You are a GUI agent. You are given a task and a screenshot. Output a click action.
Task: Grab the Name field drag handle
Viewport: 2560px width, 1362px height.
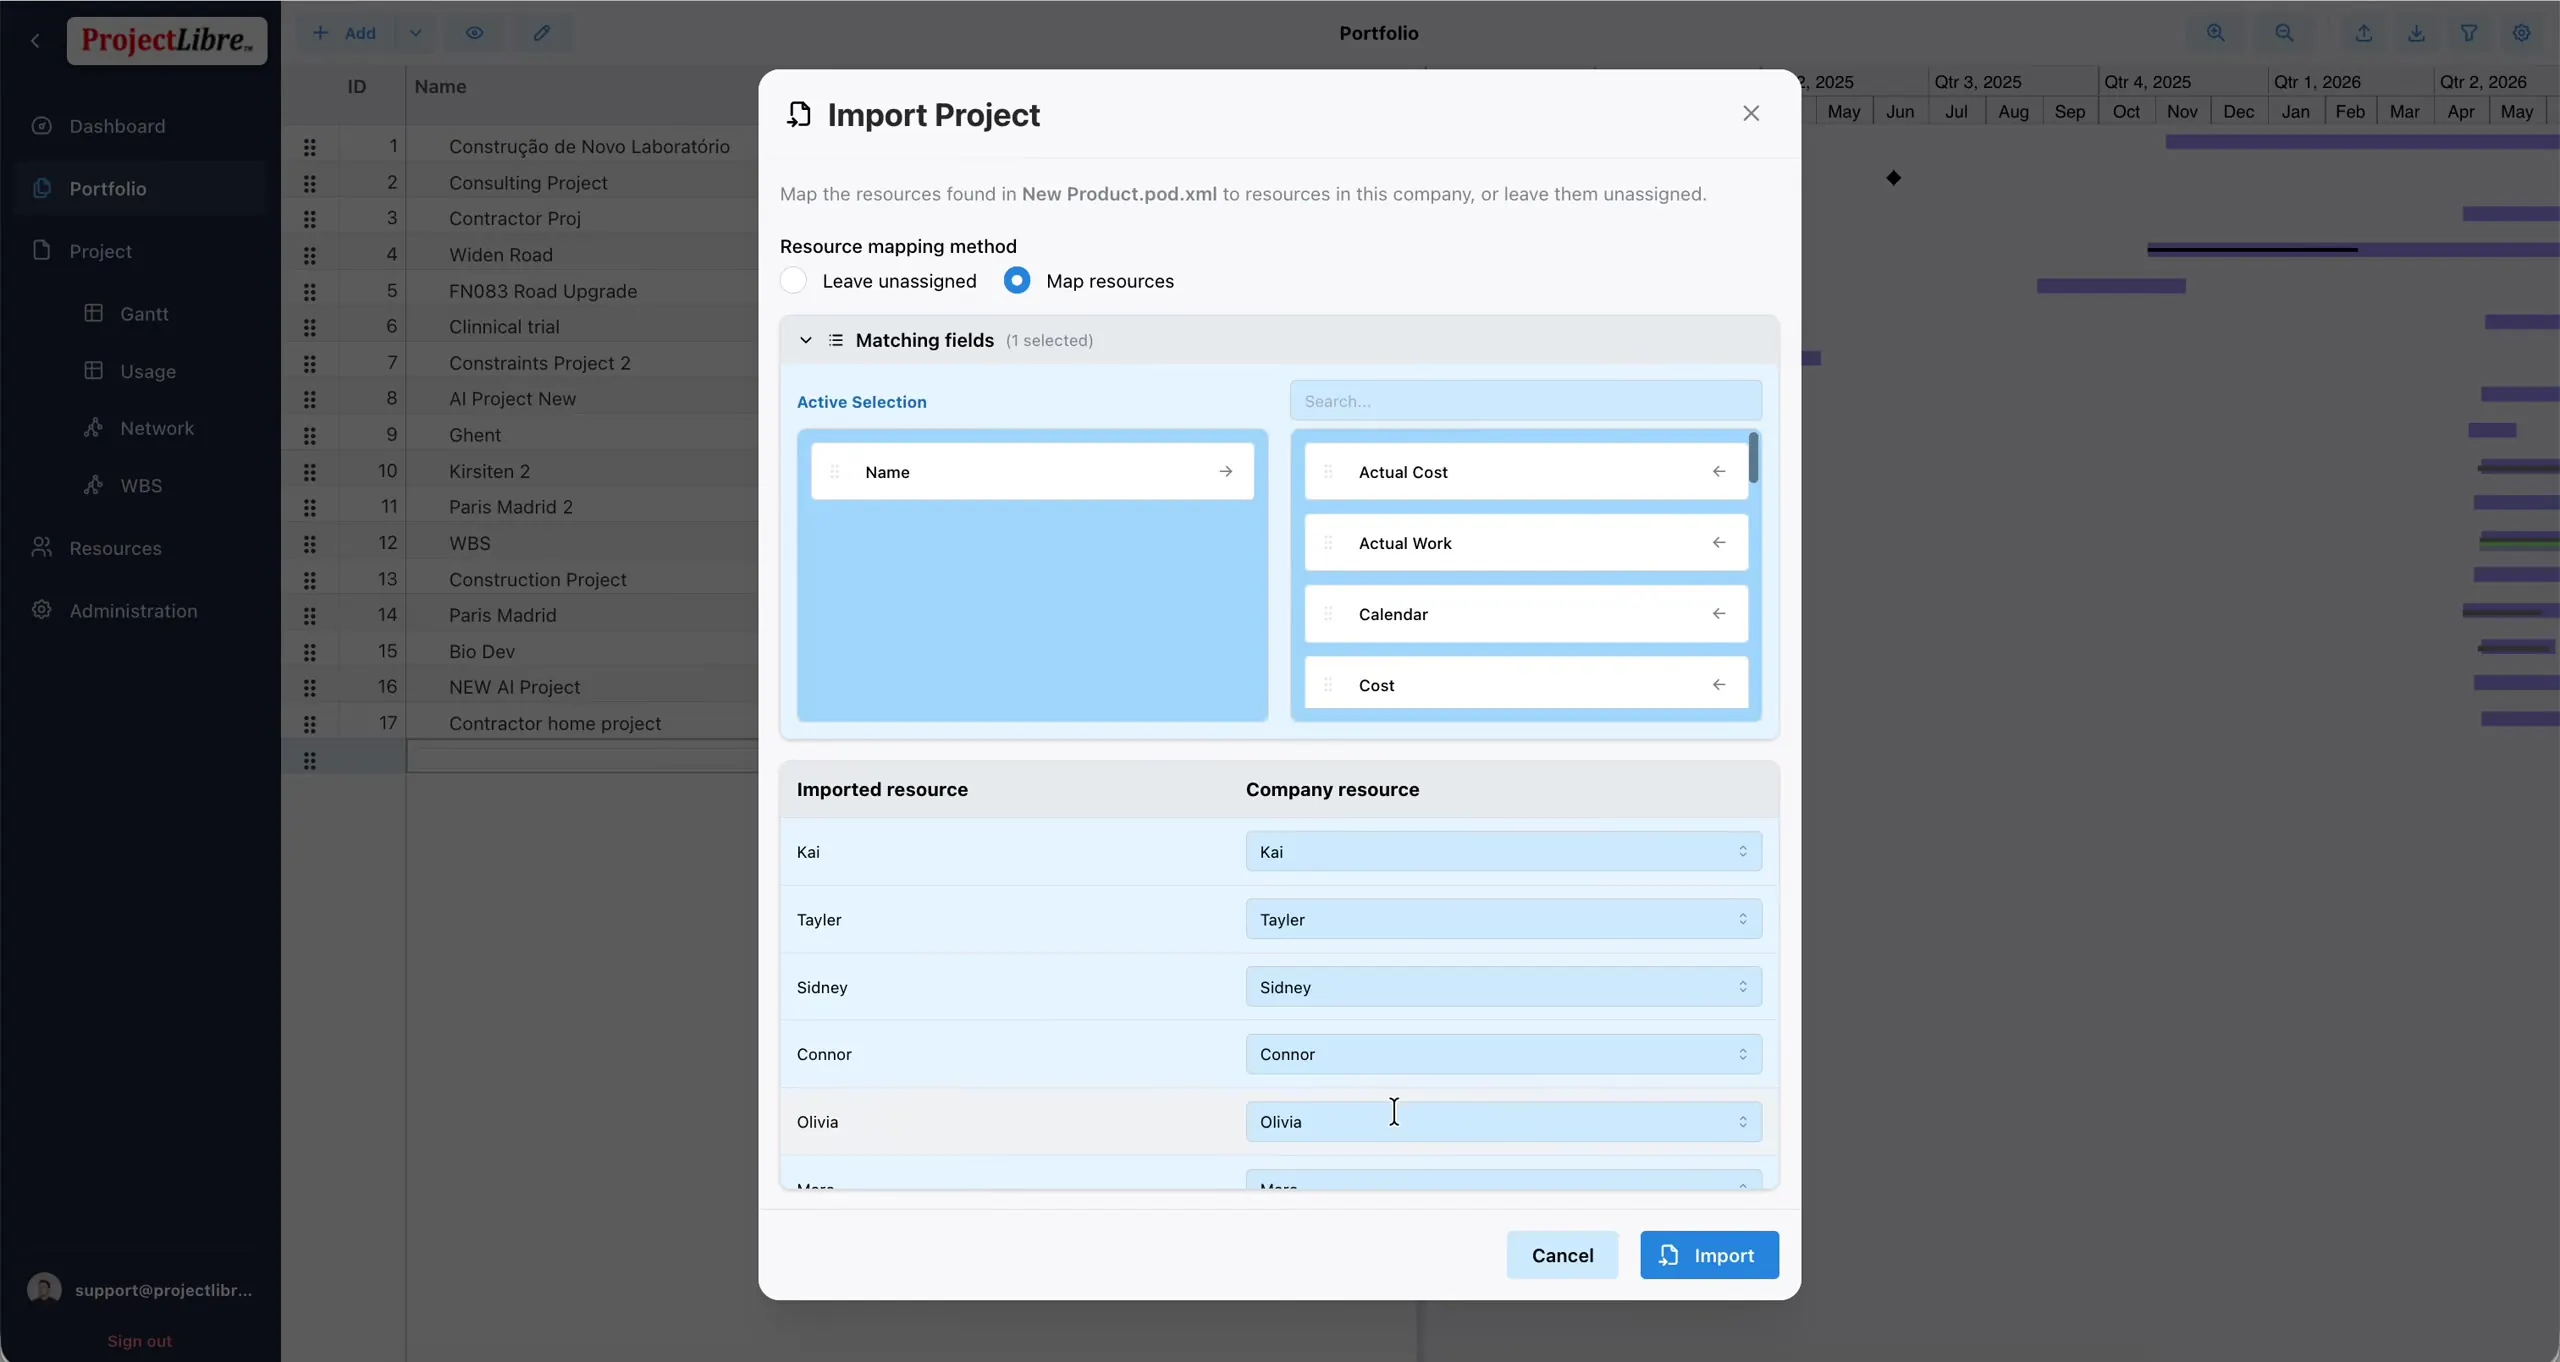point(834,472)
